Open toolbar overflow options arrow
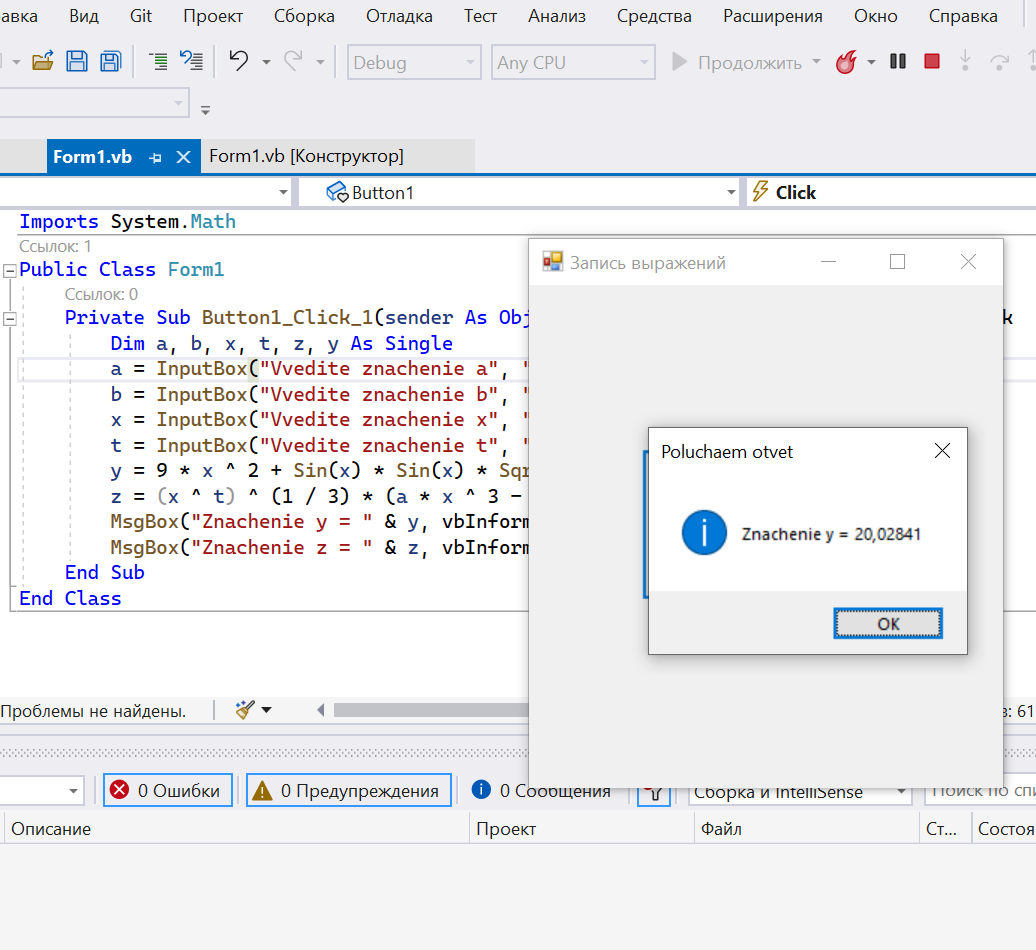 click(x=205, y=110)
